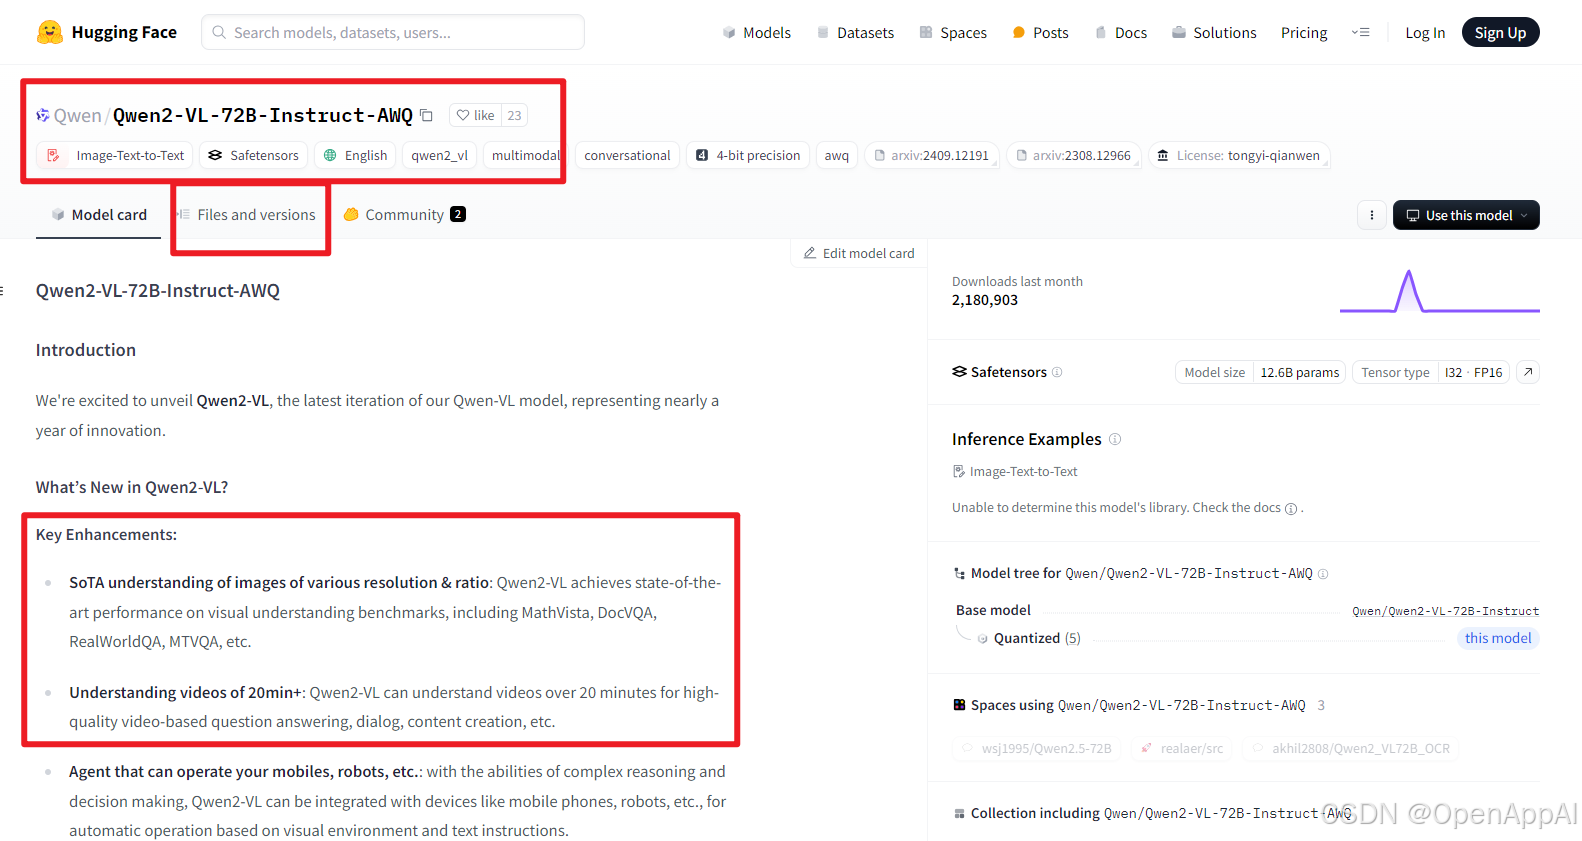This screenshot has width=1582, height=841.
Task: Open the Models nav item
Action: [x=757, y=33]
